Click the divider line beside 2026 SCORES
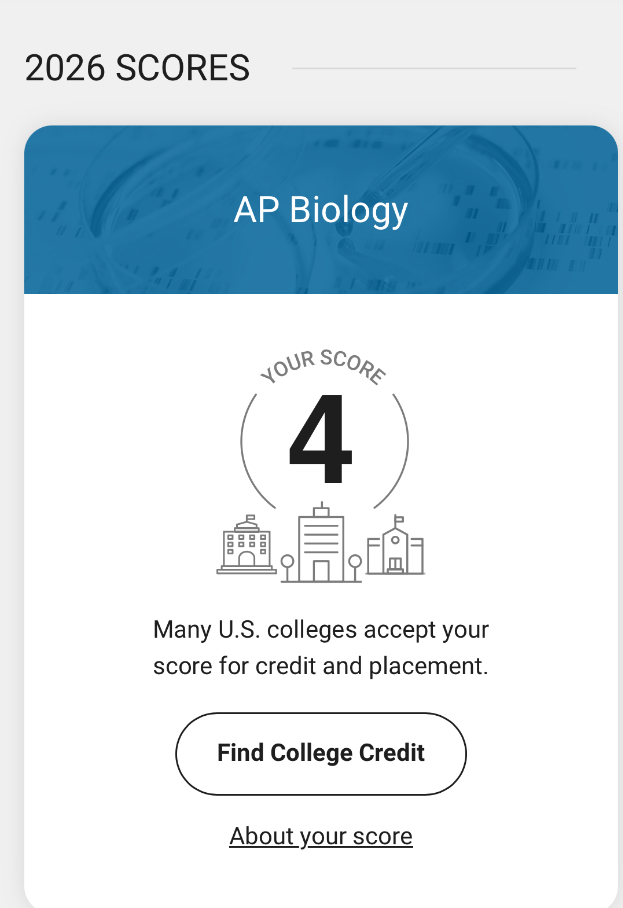Viewport: 623px width, 908px height. pyautogui.click(x=434, y=68)
